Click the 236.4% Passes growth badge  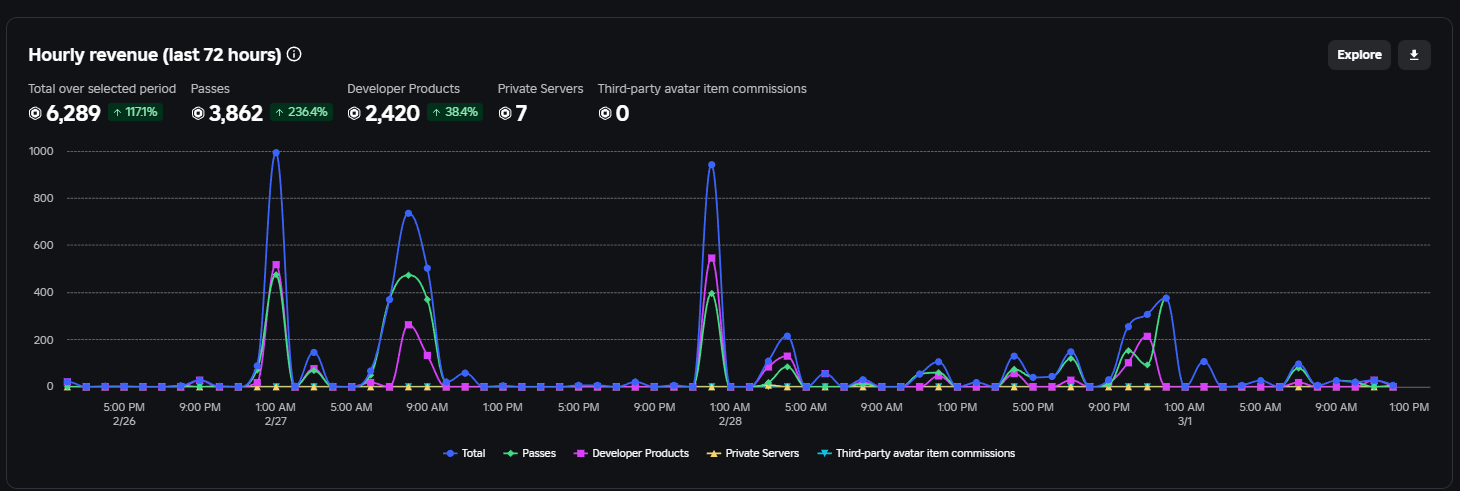301,112
